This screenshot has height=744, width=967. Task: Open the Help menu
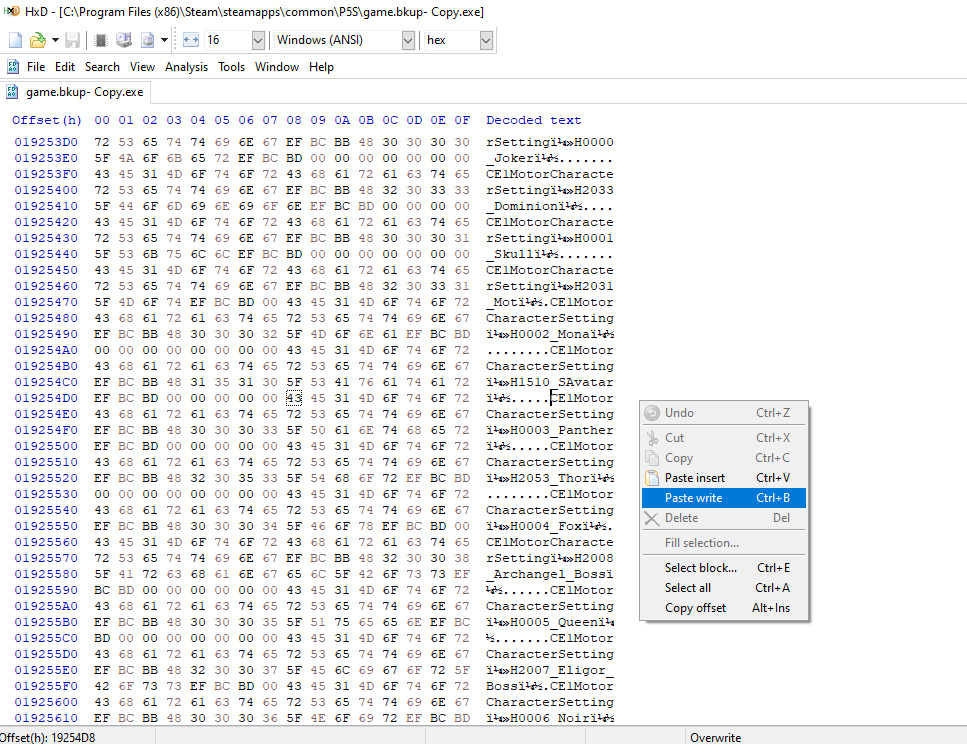(321, 67)
